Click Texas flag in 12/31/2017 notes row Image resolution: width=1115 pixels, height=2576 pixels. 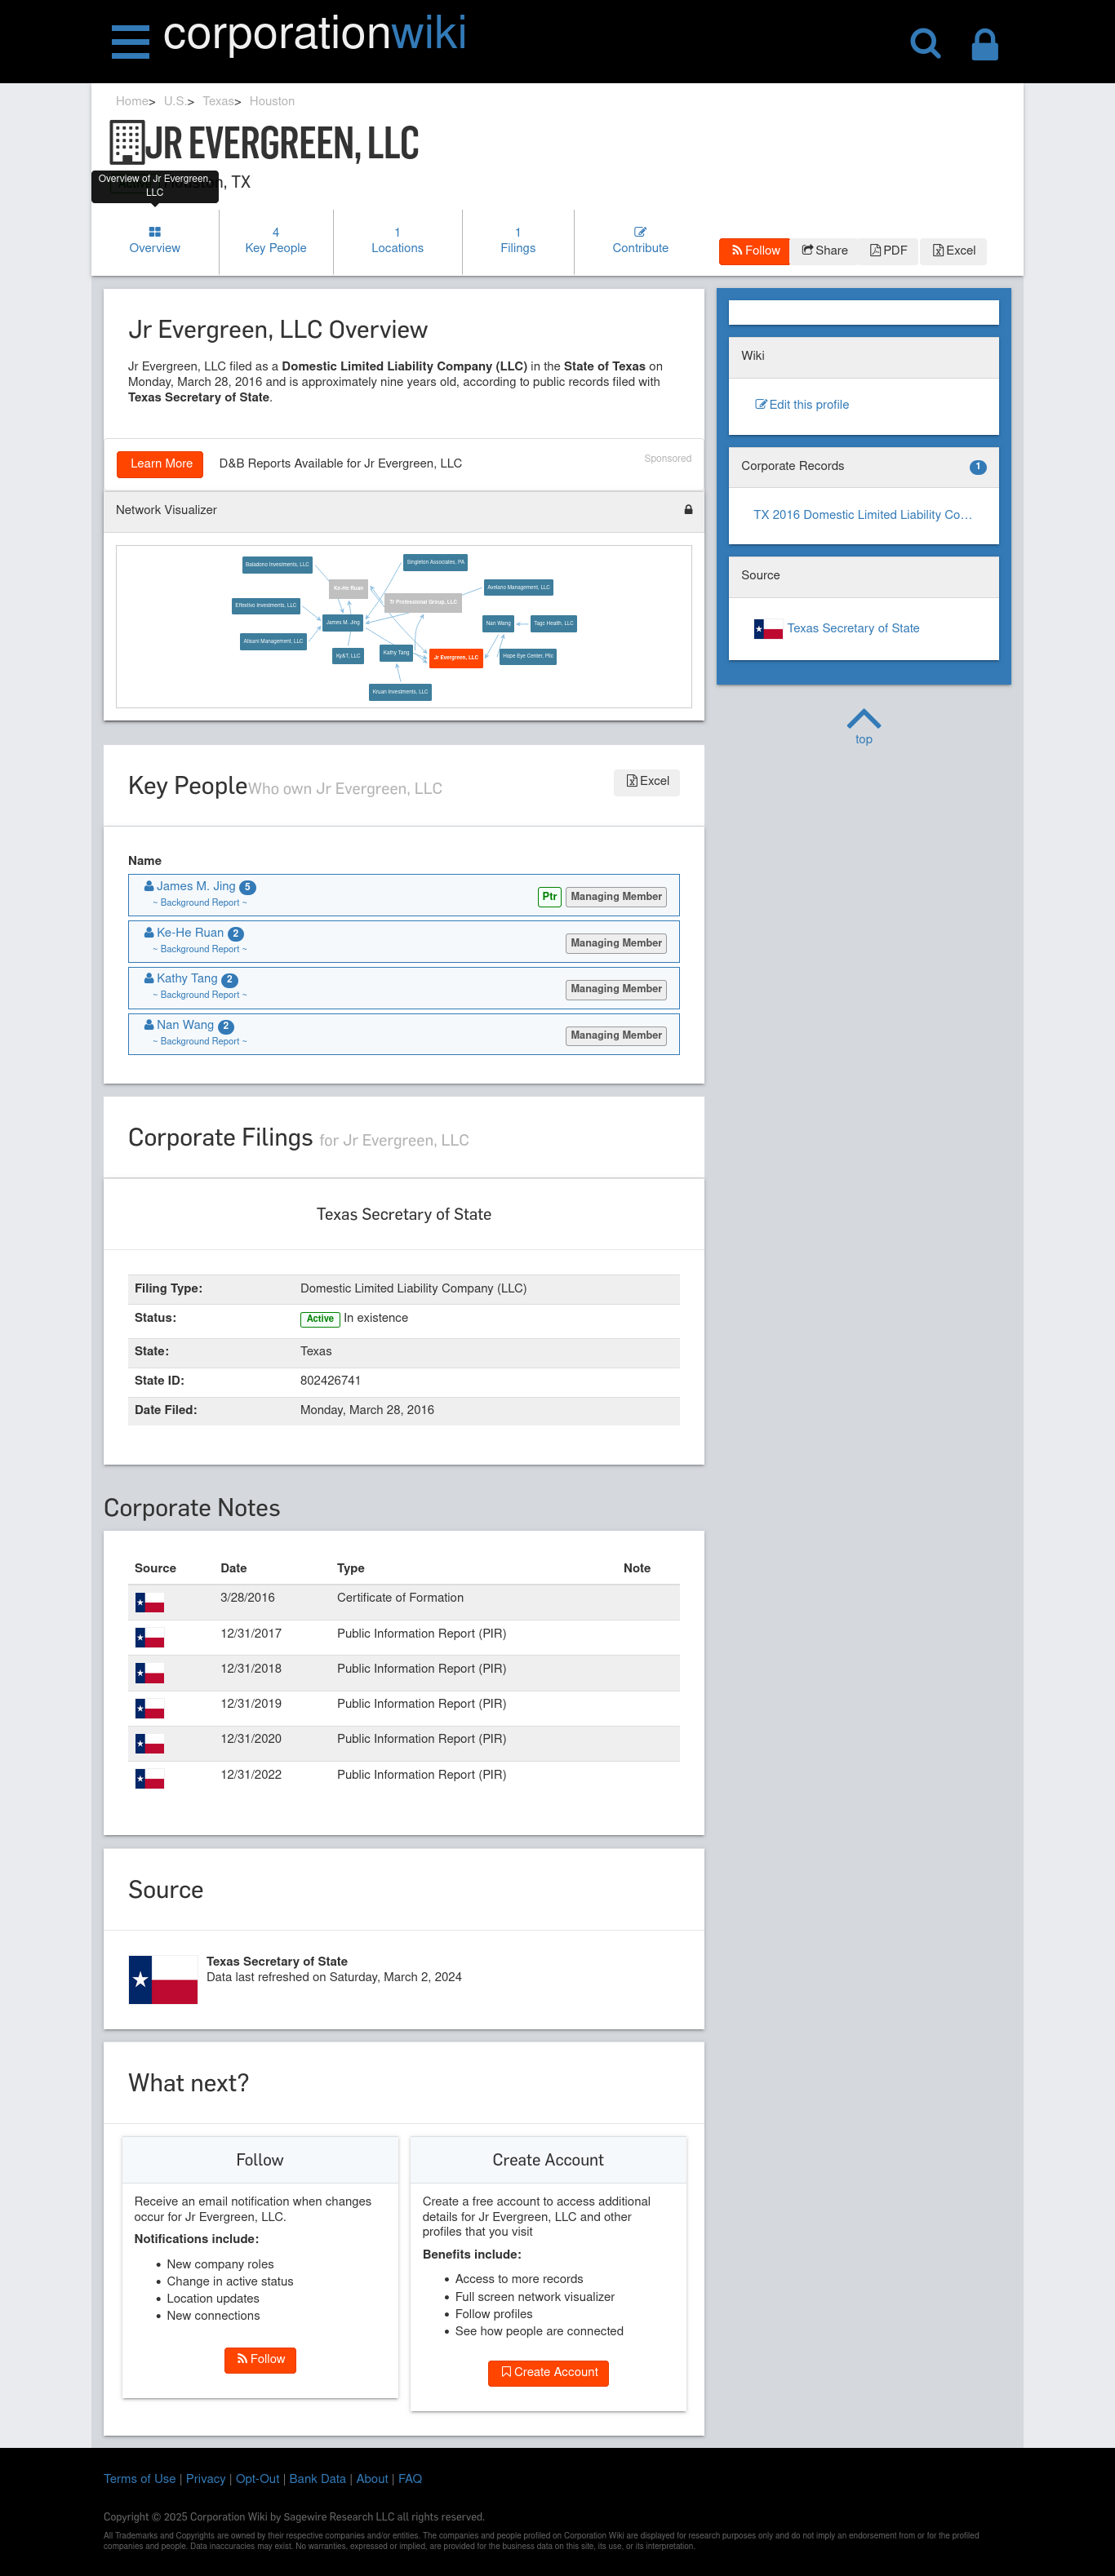point(149,1638)
